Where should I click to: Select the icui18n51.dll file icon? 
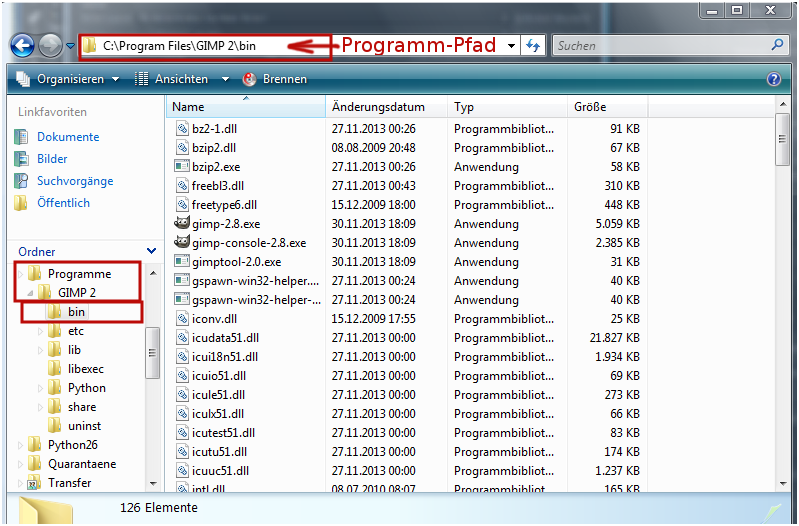click(182, 356)
